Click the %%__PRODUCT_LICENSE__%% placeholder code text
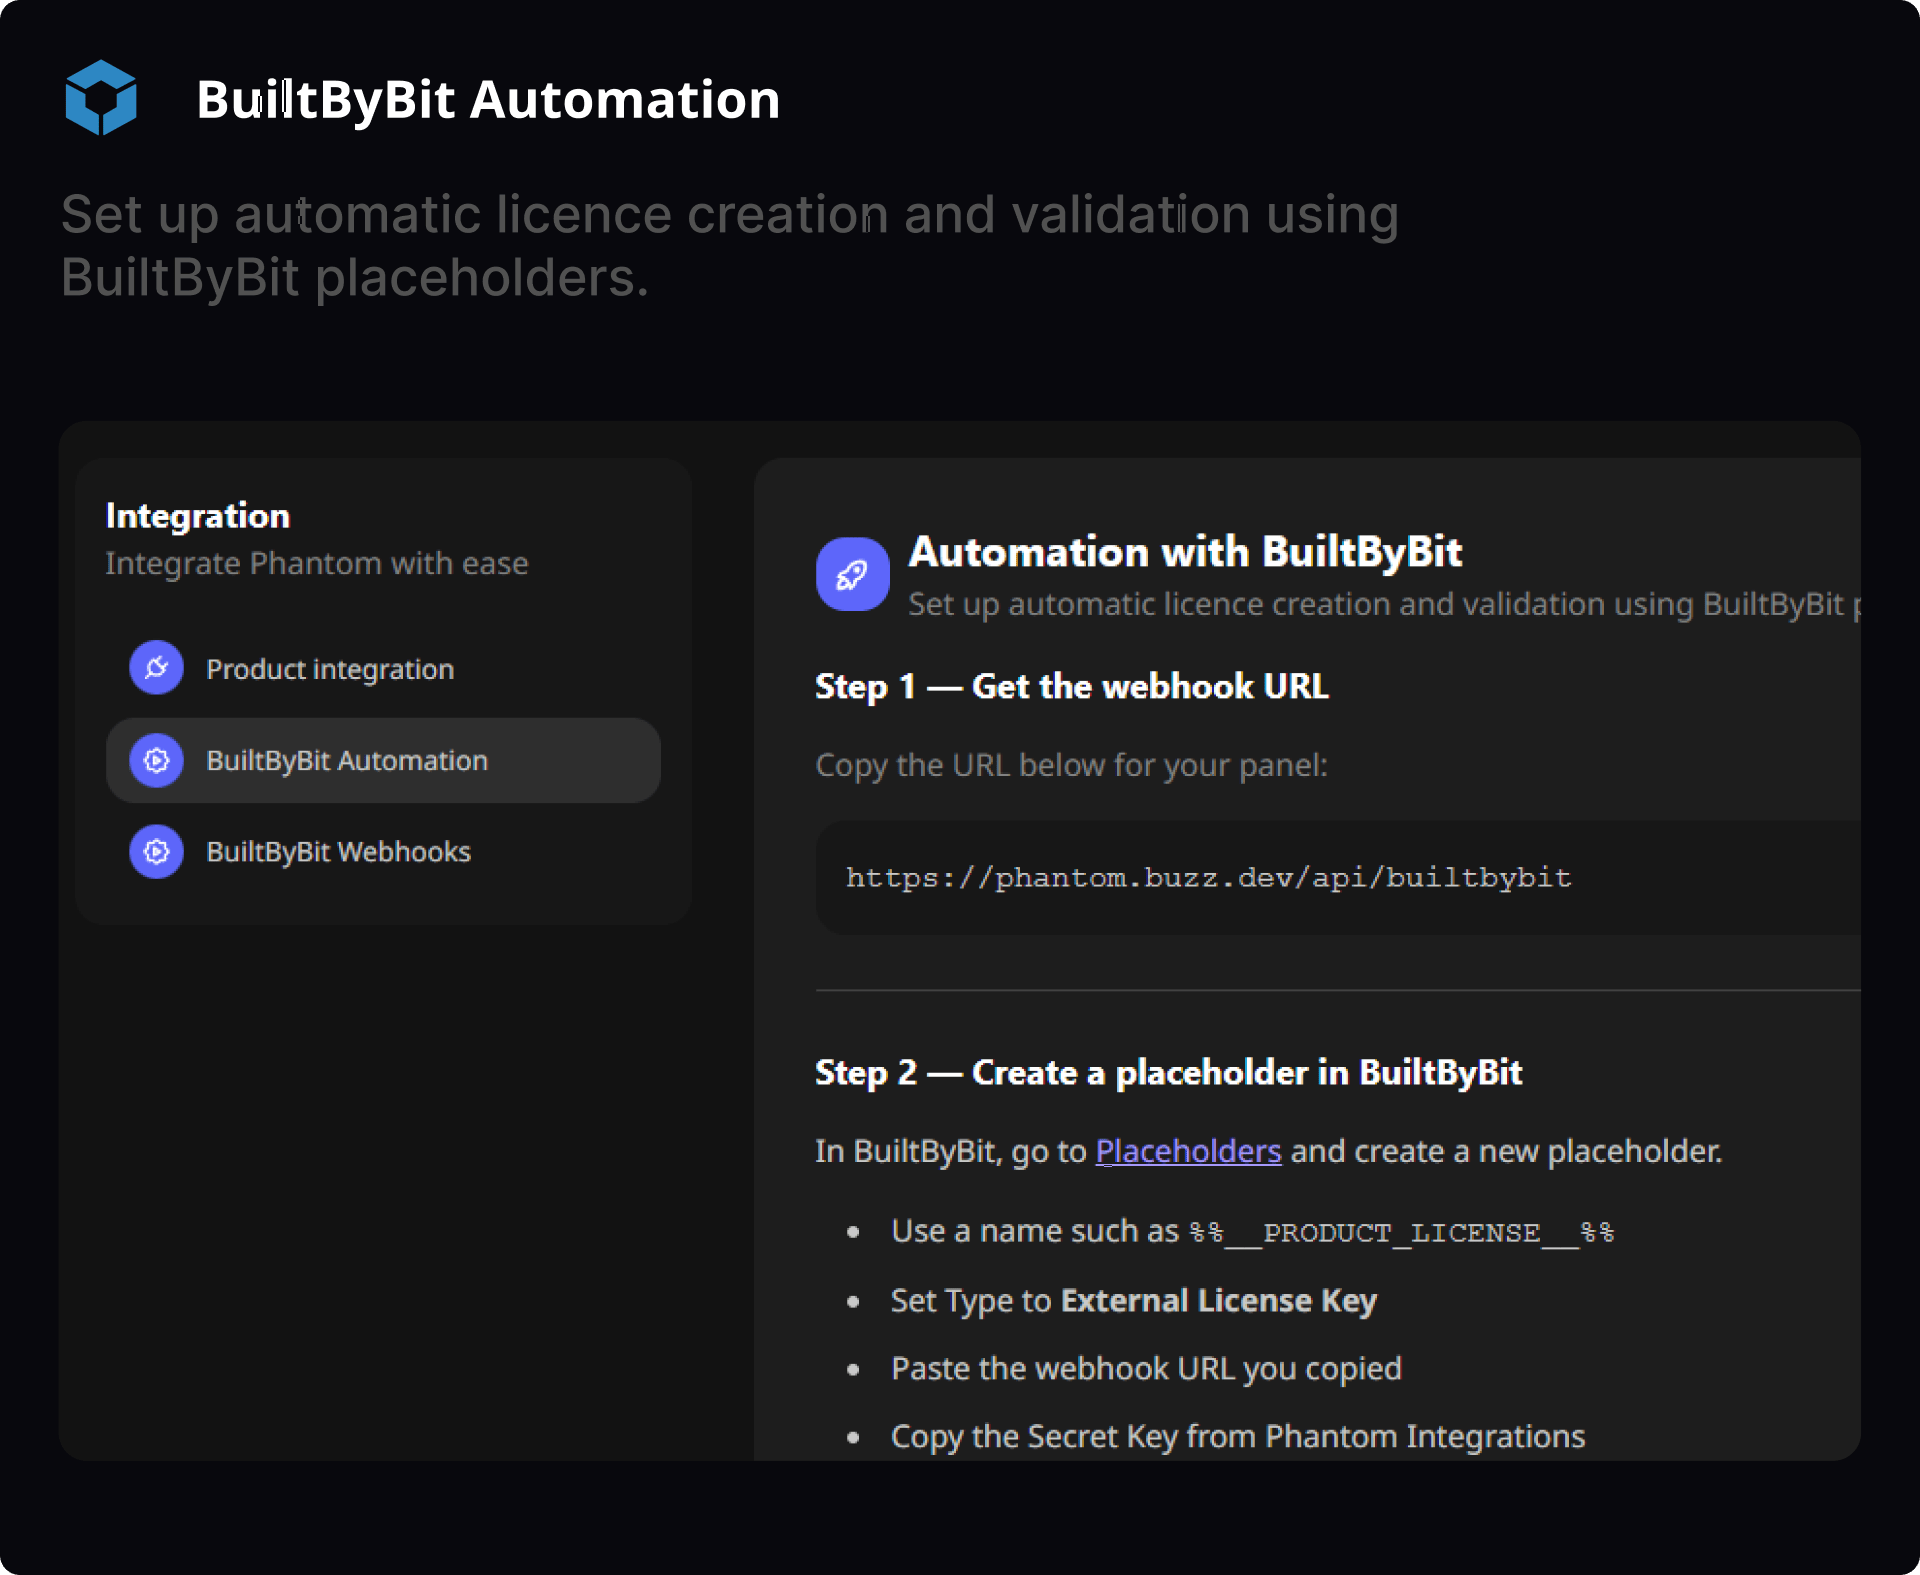The width and height of the screenshot is (1920, 1575). tap(1401, 1232)
